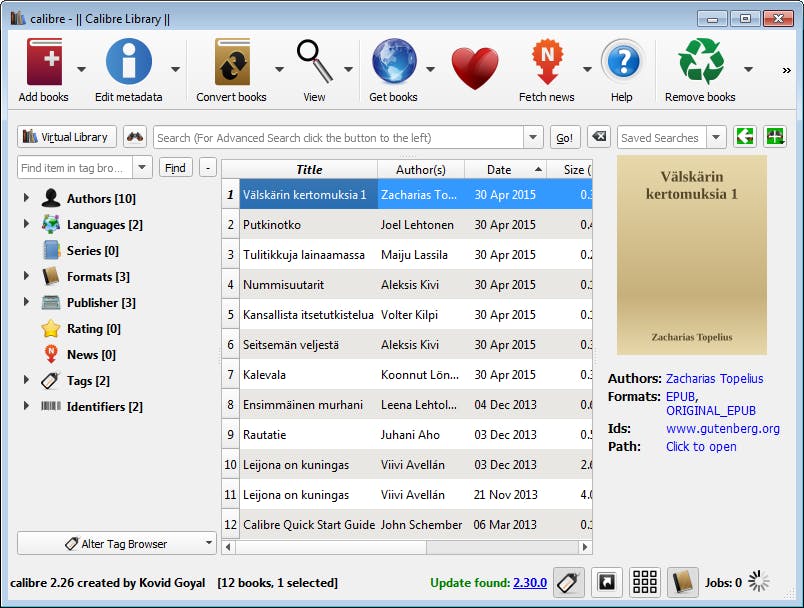This screenshot has width=804, height=608.
Task: Click in the main search input field
Action: click(x=339, y=137)
